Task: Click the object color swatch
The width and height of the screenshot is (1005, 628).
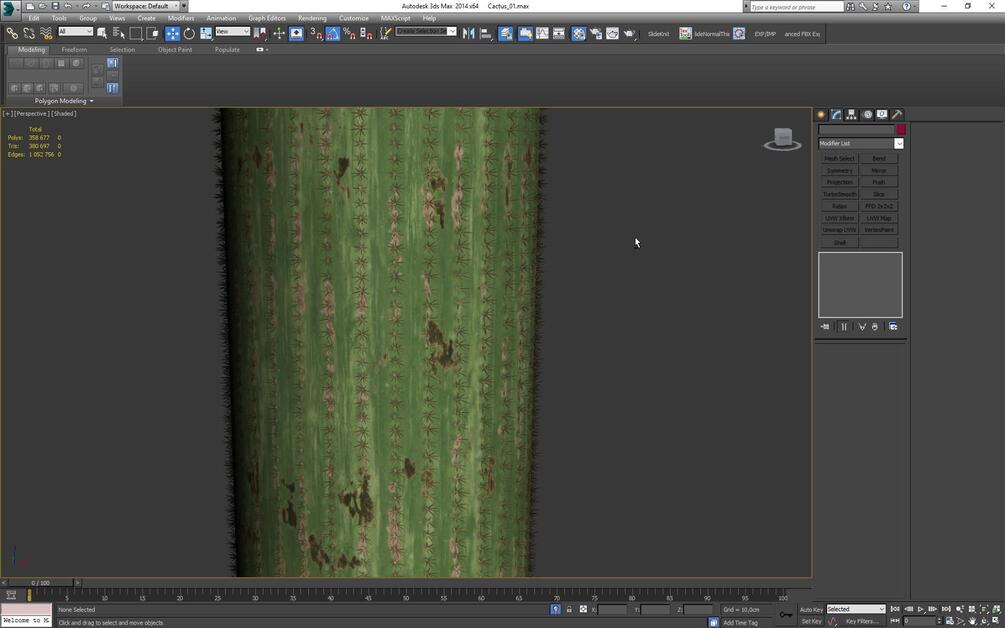Action: pos(901,129)
